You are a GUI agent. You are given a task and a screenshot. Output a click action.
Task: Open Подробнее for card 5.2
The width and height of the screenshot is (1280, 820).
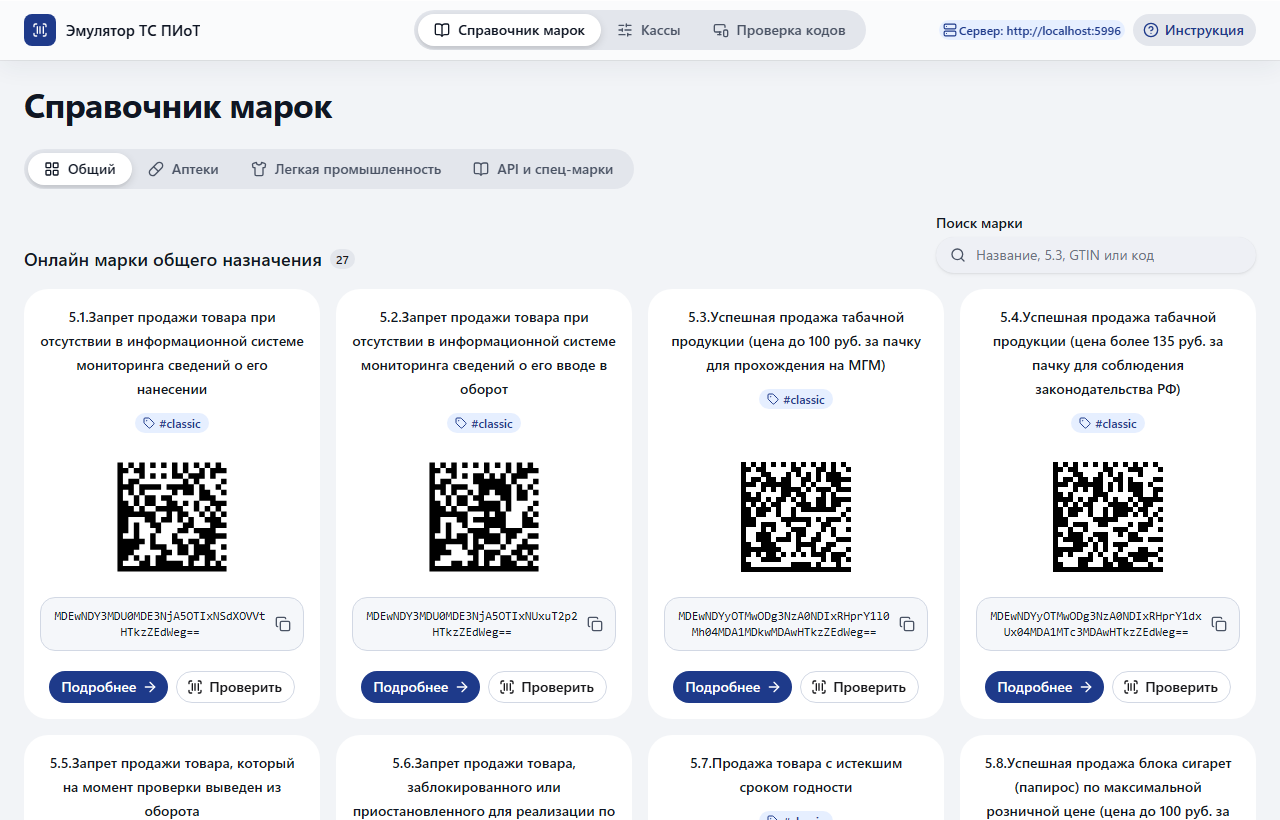point(420,687)
